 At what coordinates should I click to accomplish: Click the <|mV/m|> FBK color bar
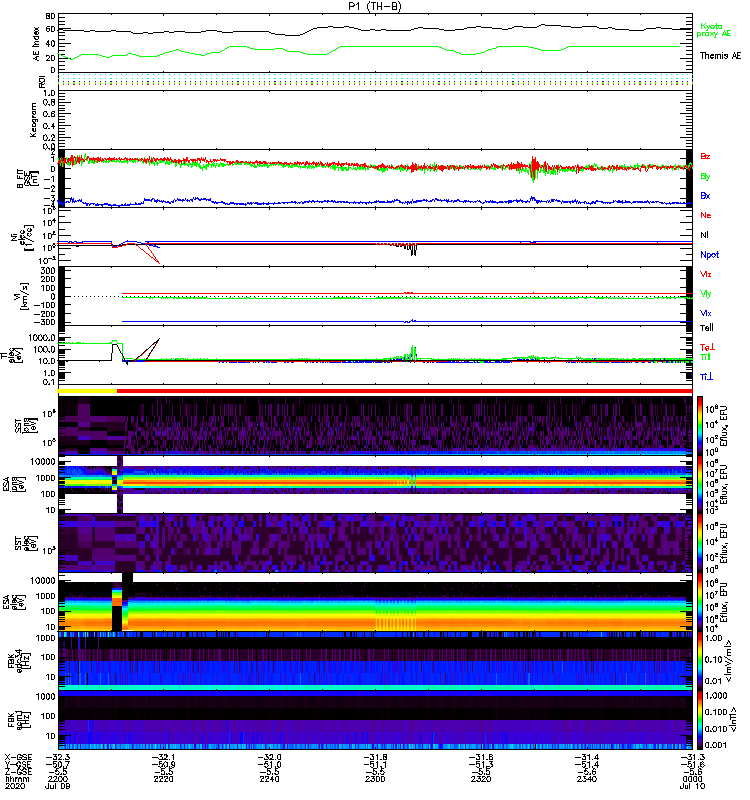pos(700,661)
